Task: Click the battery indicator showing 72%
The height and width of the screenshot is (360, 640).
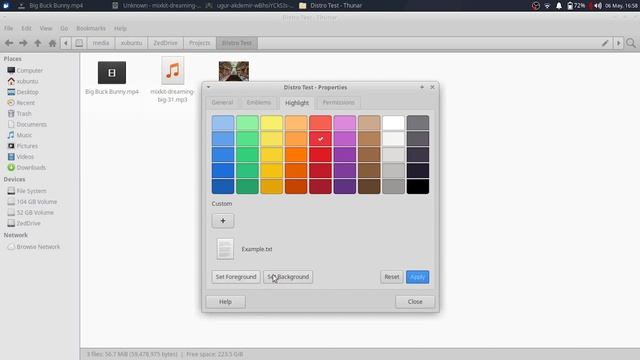Action: coord(576,6)
